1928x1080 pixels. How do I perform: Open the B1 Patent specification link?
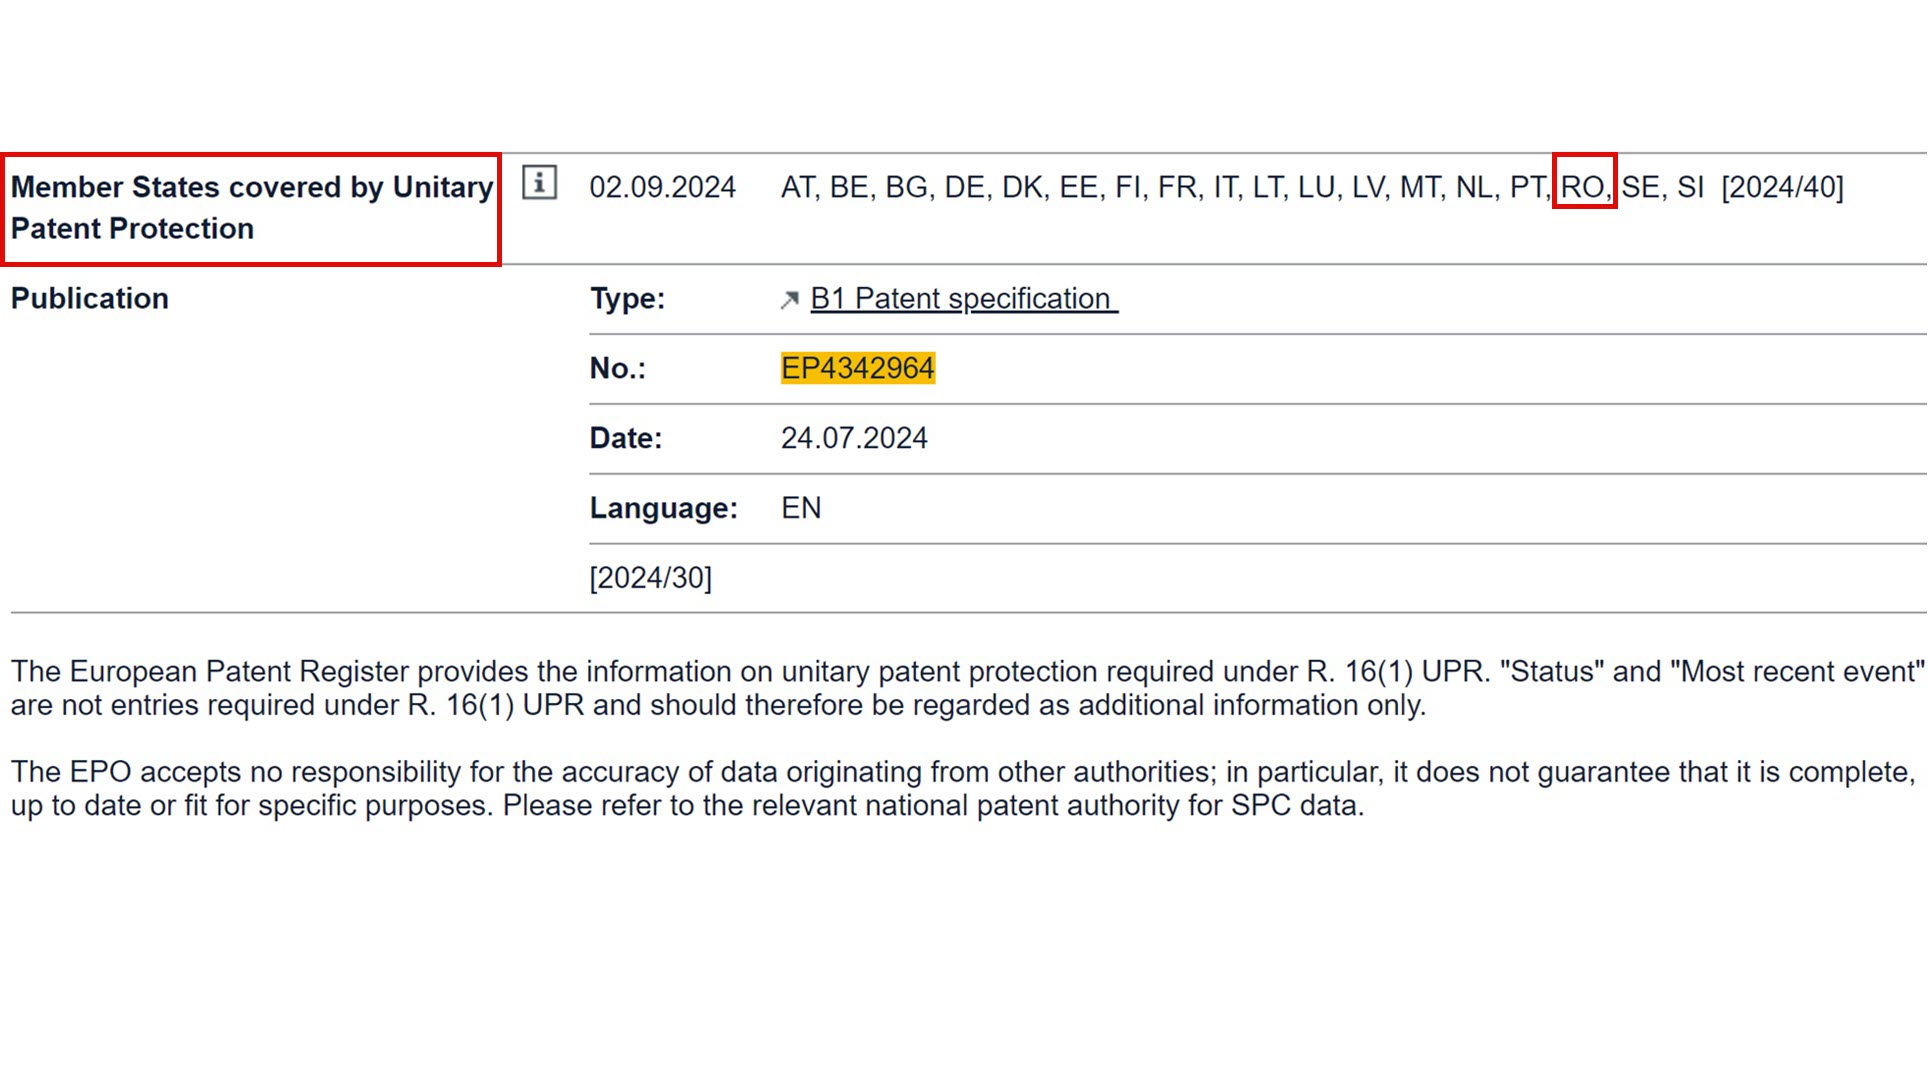963,299
